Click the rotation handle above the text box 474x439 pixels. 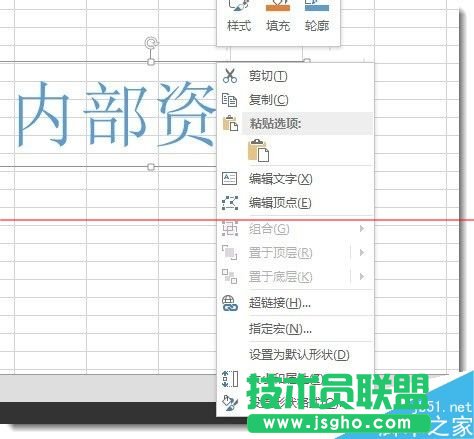tap(151, 43)
